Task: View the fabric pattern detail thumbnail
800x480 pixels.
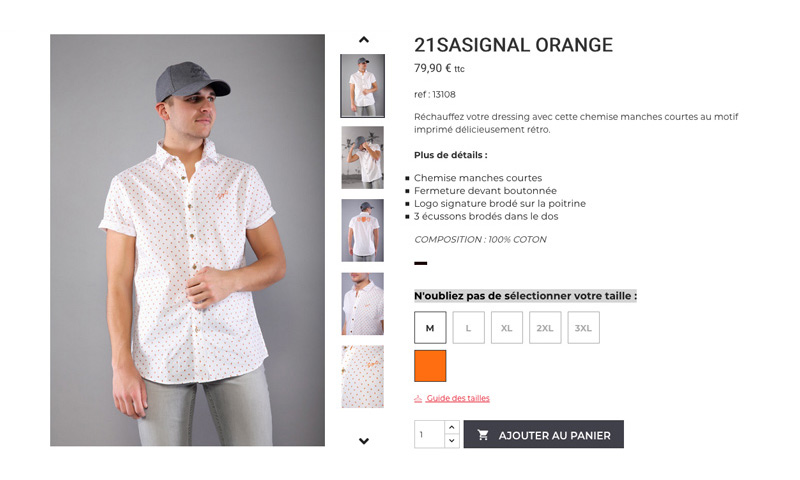Action: [362, 376]
